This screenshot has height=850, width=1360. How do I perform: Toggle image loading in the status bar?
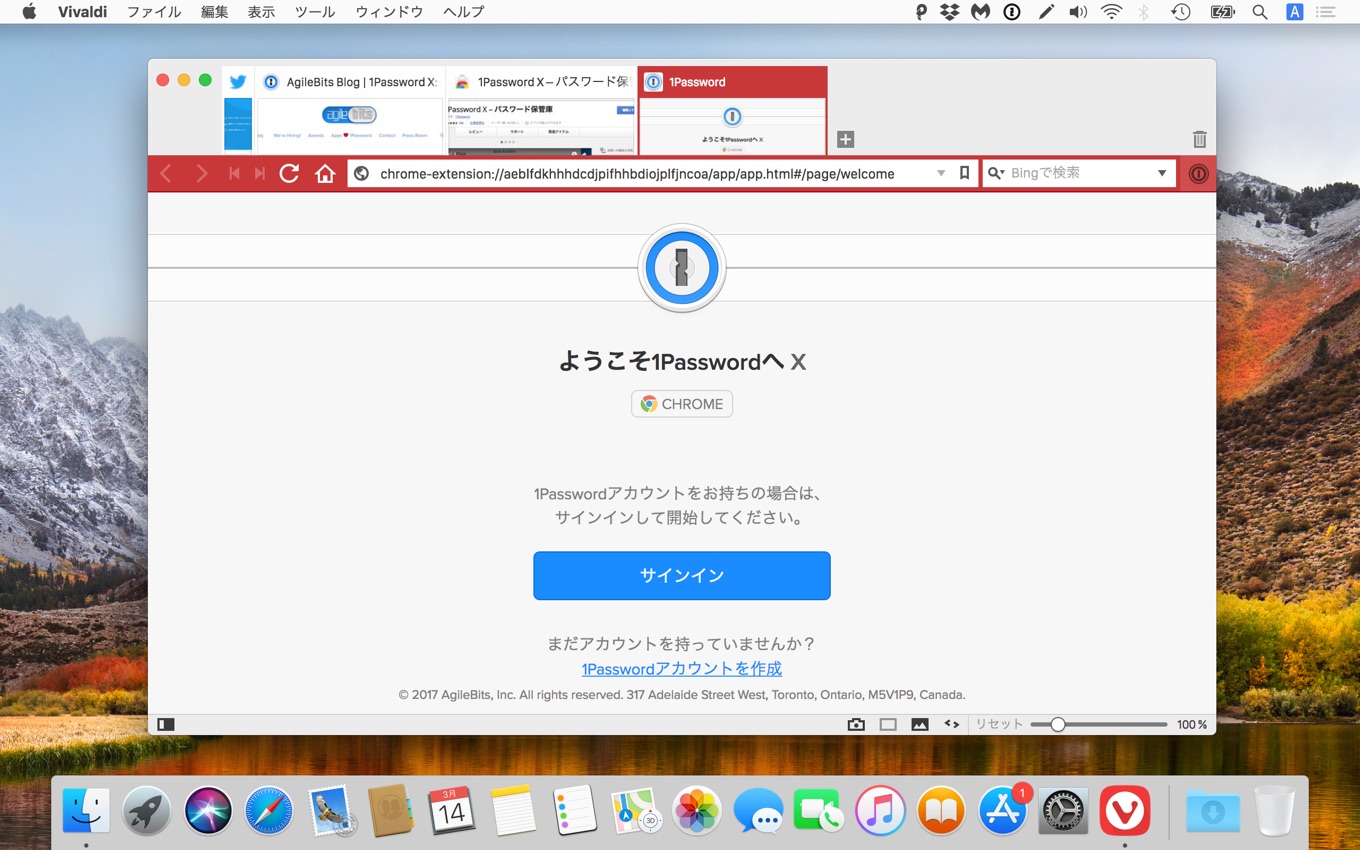919,723
